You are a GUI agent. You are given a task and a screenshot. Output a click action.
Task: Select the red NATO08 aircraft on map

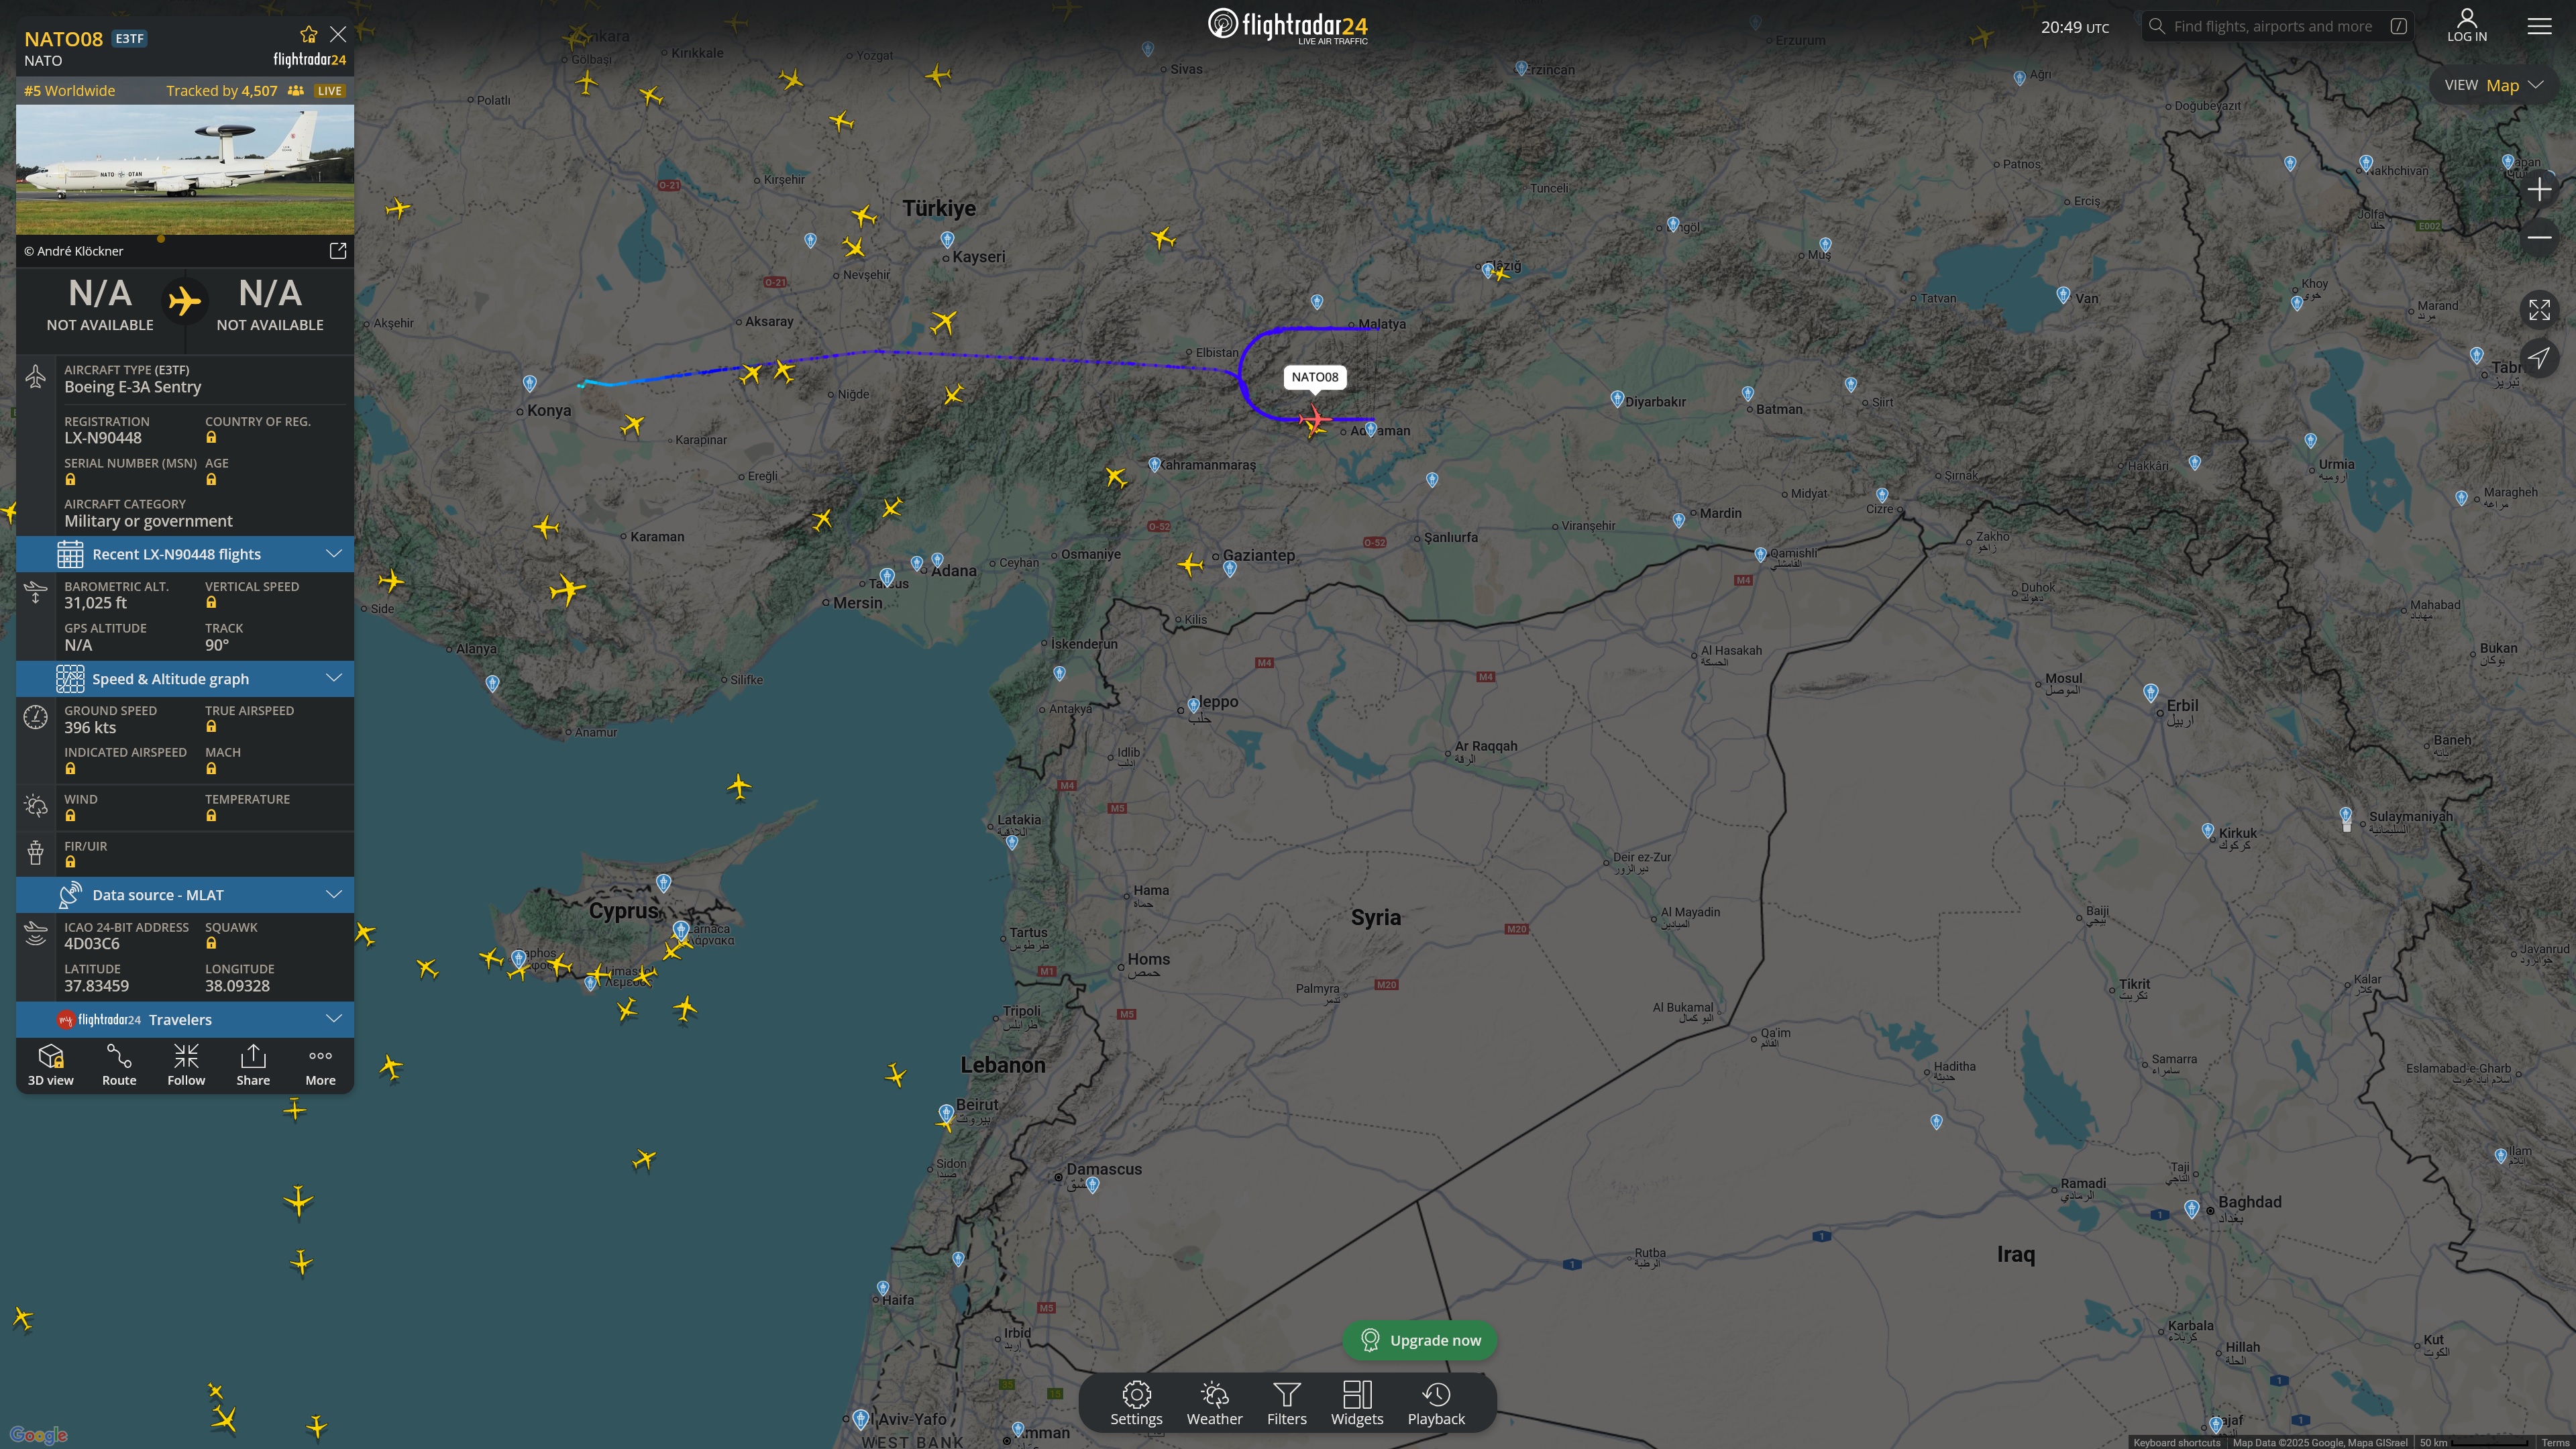(x=1314, y=418)
